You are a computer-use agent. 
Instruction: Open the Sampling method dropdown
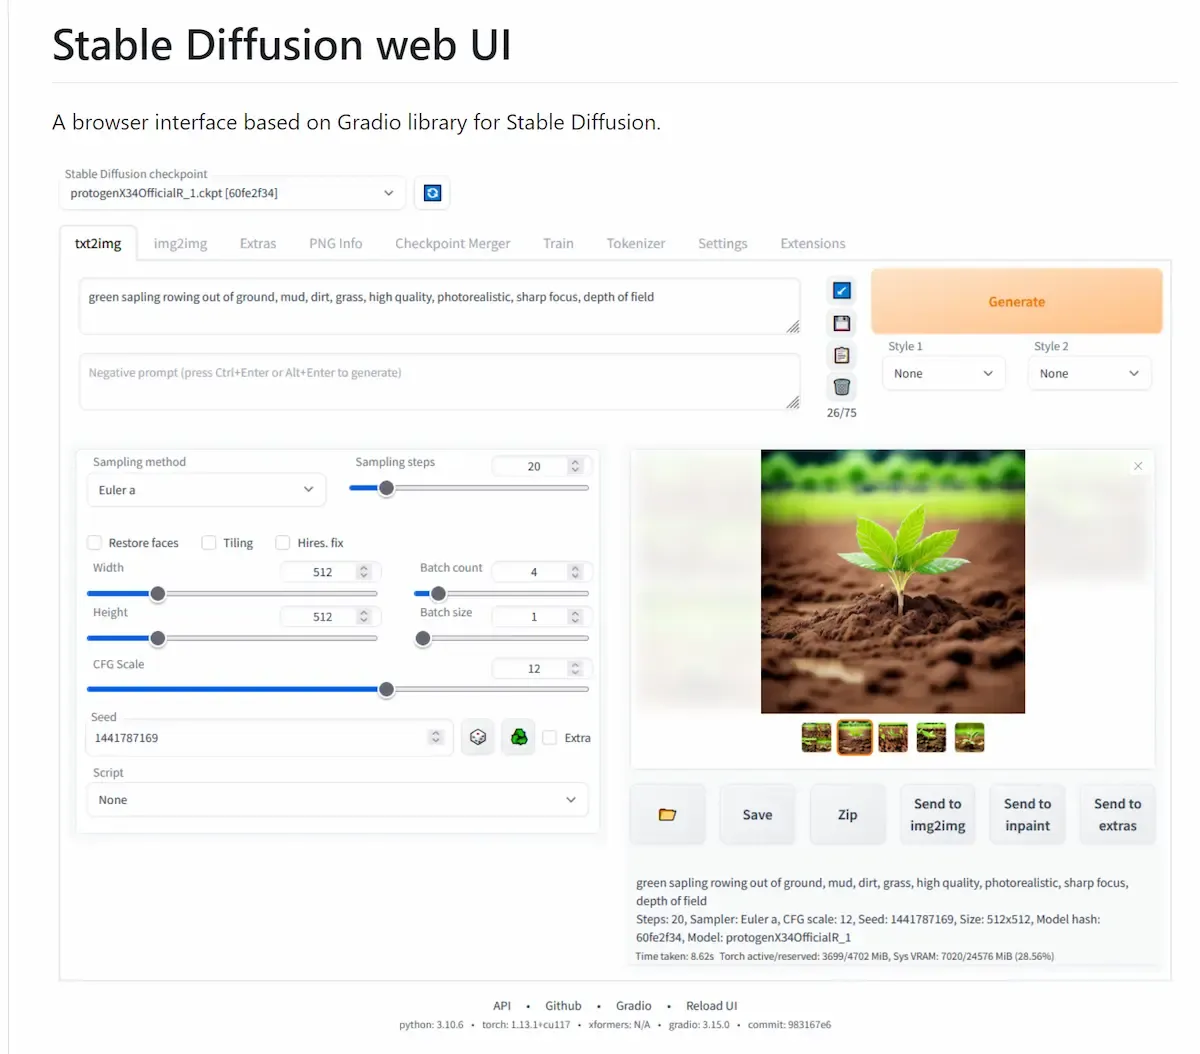coord(206,490)
